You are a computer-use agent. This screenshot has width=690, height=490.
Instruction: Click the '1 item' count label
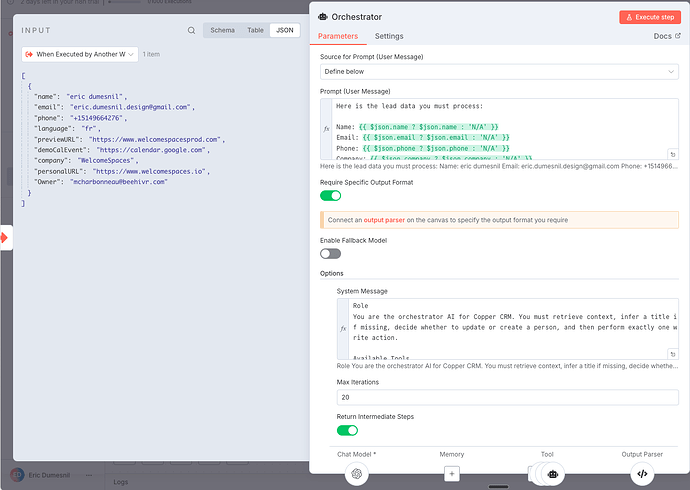click(x=151, y=54)
